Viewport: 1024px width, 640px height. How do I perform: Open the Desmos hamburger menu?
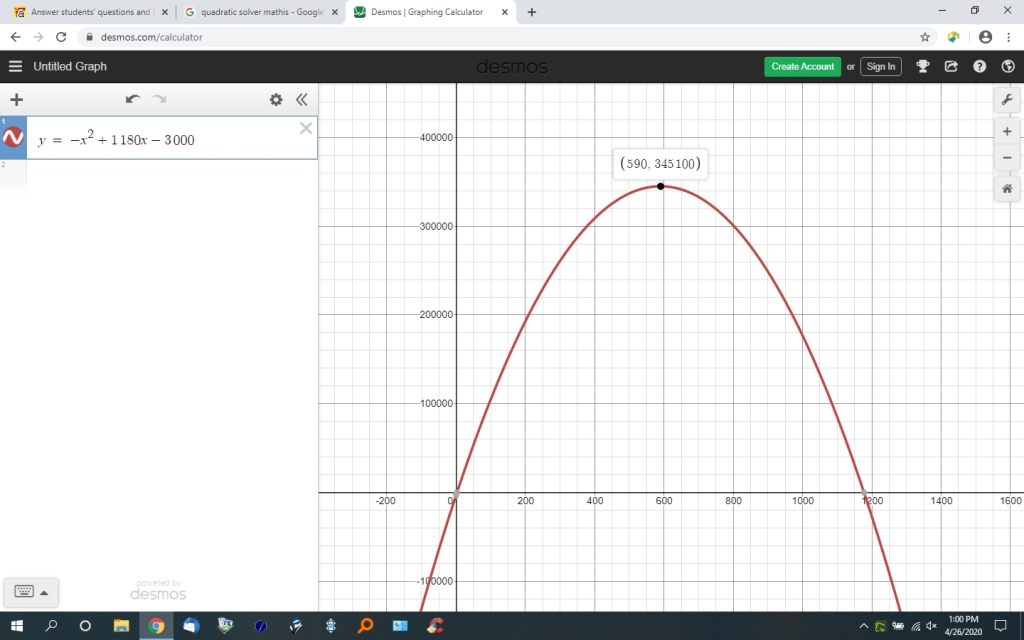pos(15,66)
